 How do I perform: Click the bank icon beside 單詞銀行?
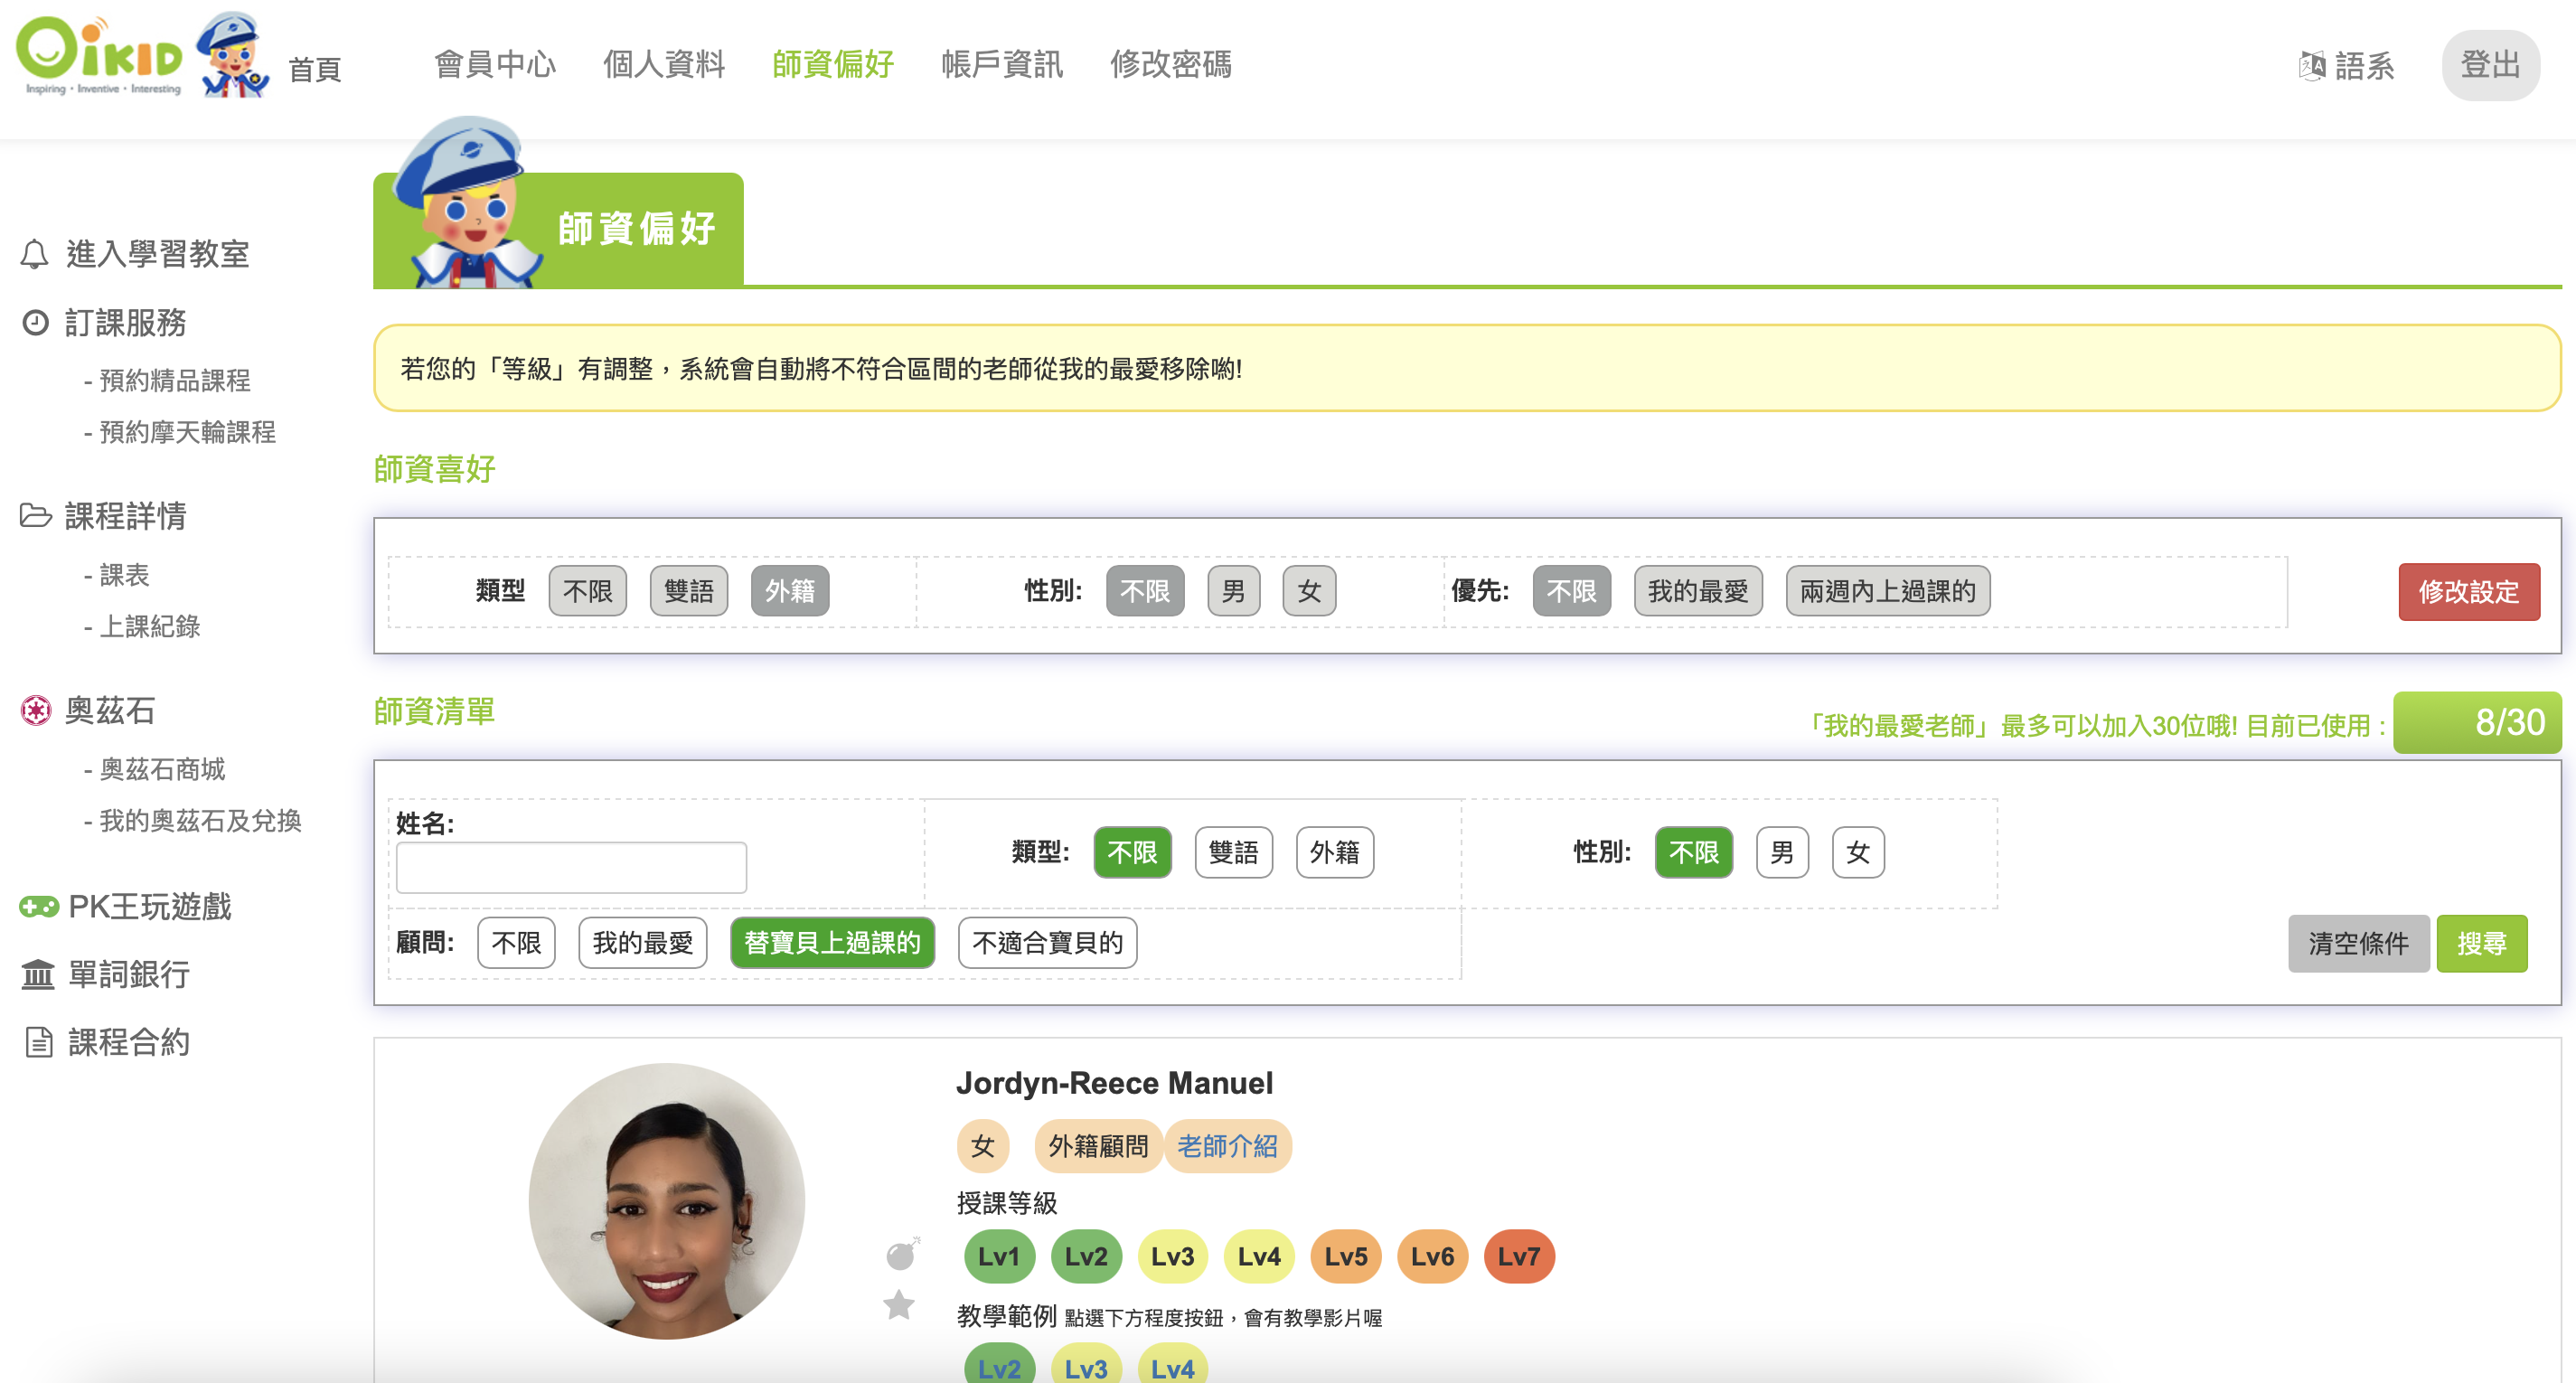click(x=38, y=974)
